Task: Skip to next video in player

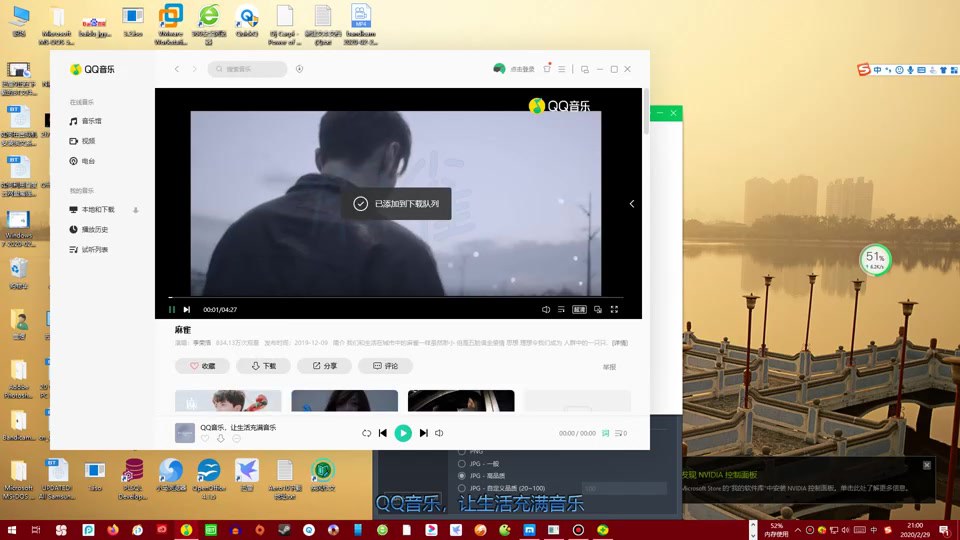Action: pyautogui.click(x=187, y=310)
